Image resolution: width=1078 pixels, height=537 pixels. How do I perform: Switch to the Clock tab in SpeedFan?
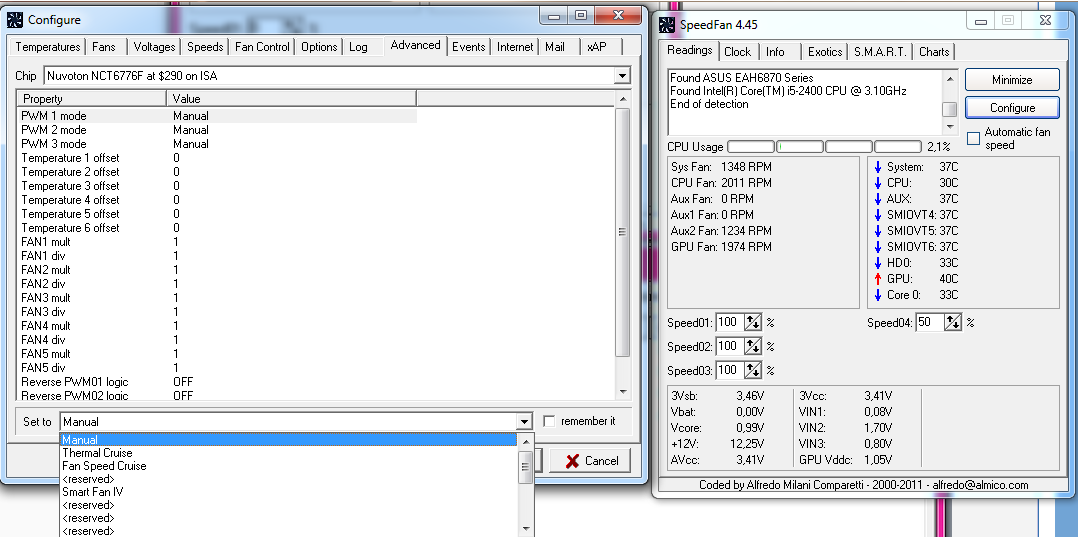tap(737, 52)
